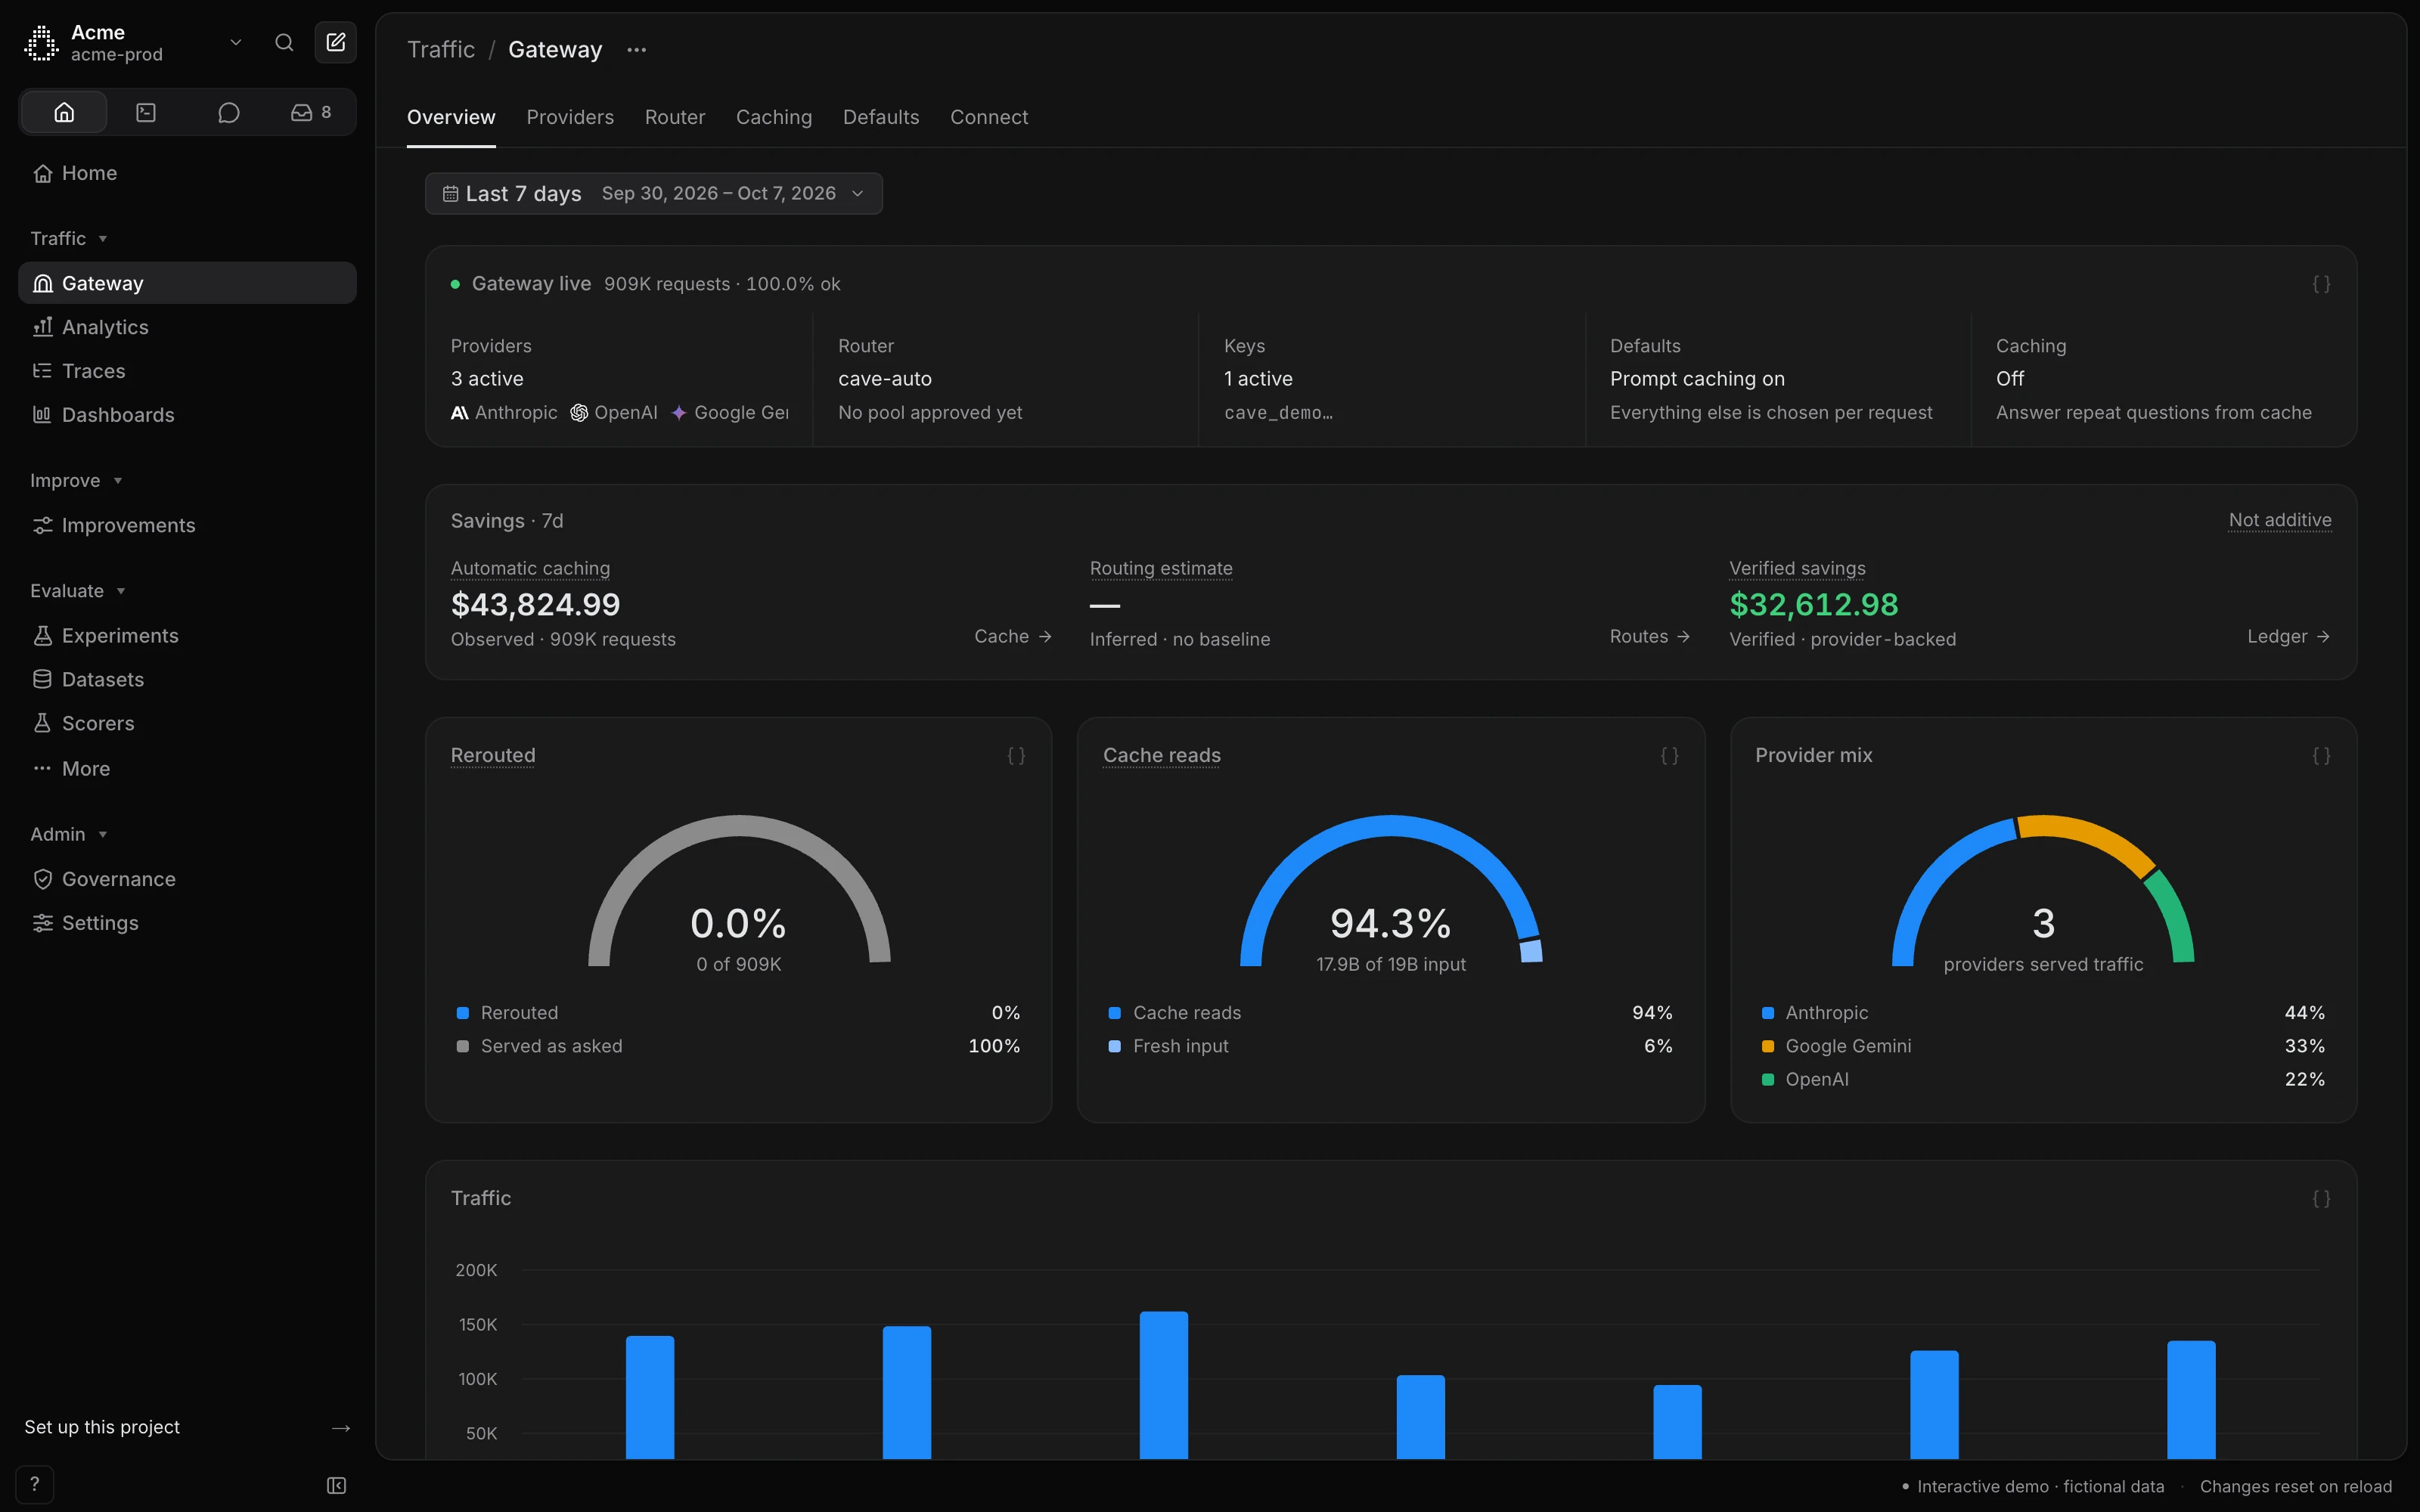Click the braces icon on Gateway live card
This screenshot has width=2420, height=1512.
pos(2321,284)
